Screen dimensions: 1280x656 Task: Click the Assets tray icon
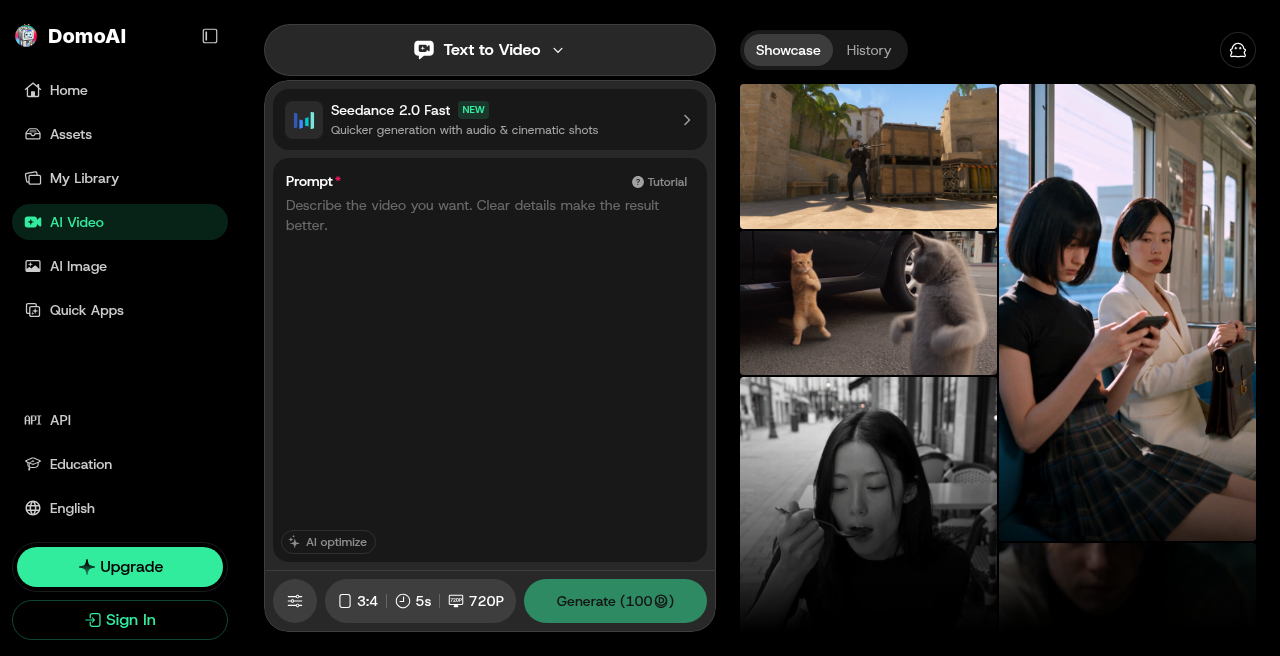point(33,134)
